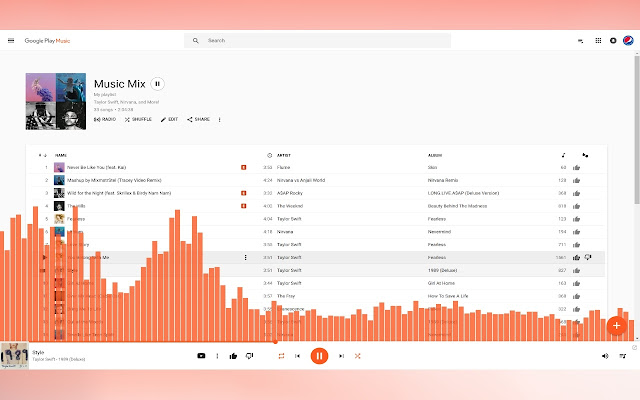640x400 pixels.
Task: Click explicit badge on Wild for the Night
Action: [244, 193]
